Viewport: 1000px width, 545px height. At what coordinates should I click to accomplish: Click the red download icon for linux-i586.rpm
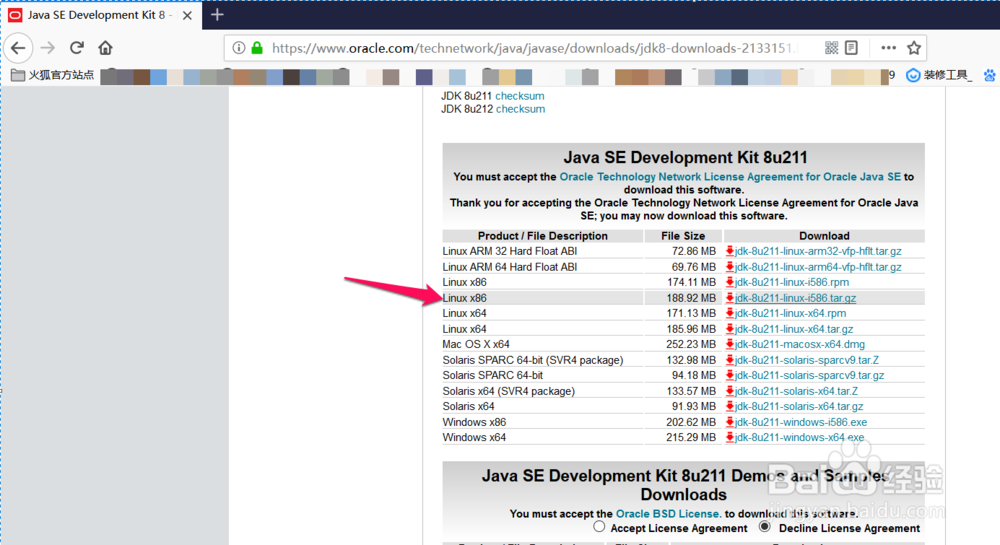(x=730, y=282)
